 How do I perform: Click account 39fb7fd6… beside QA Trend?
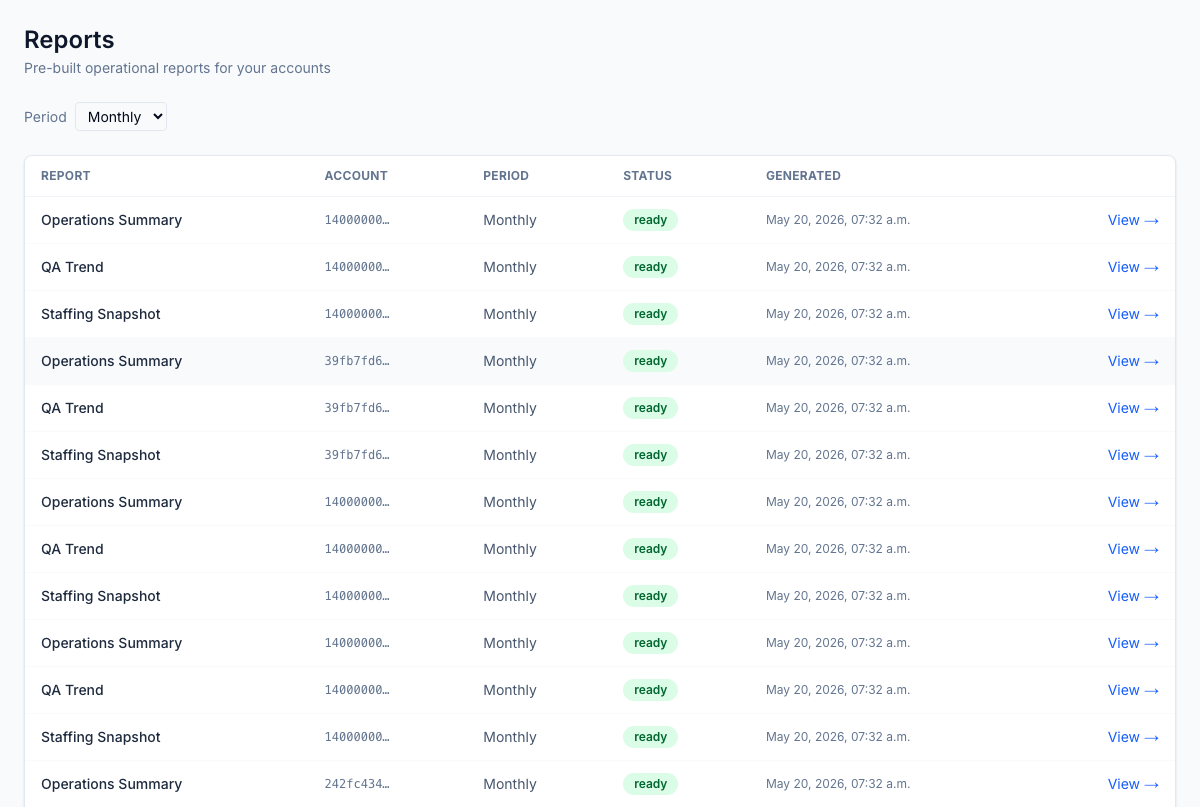pos(357,408)
